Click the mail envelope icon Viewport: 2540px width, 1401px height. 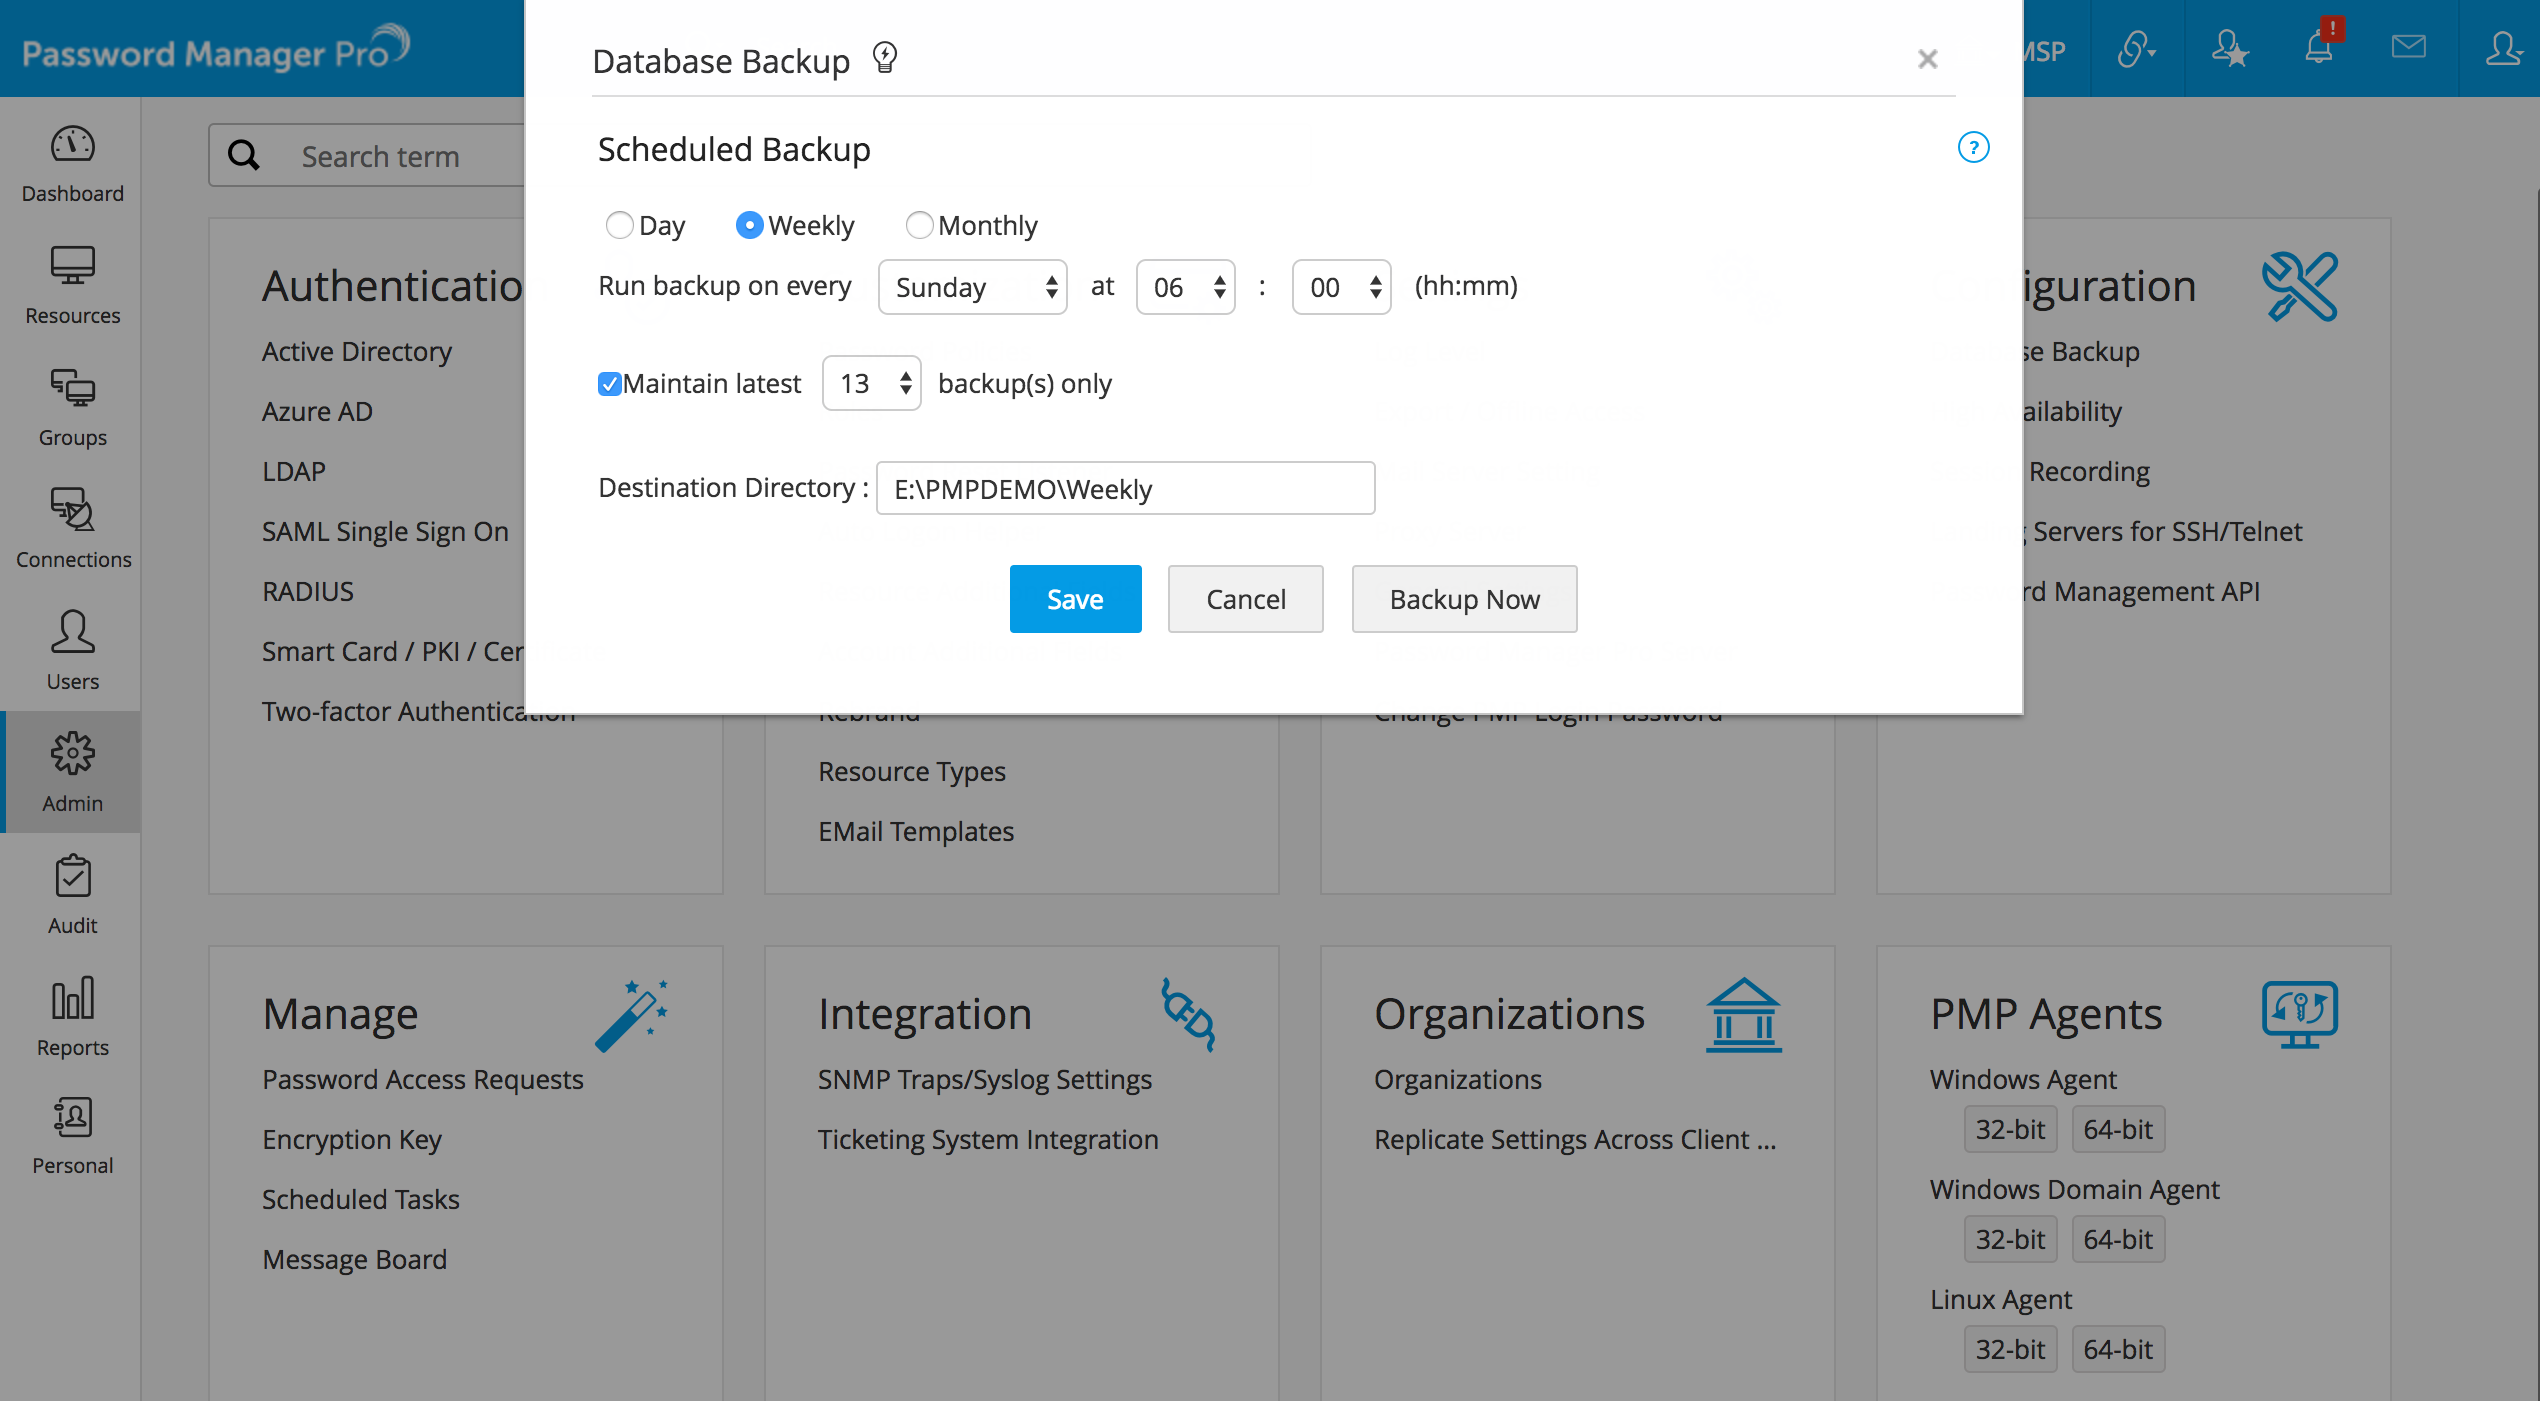click(x=2408, y=47)
